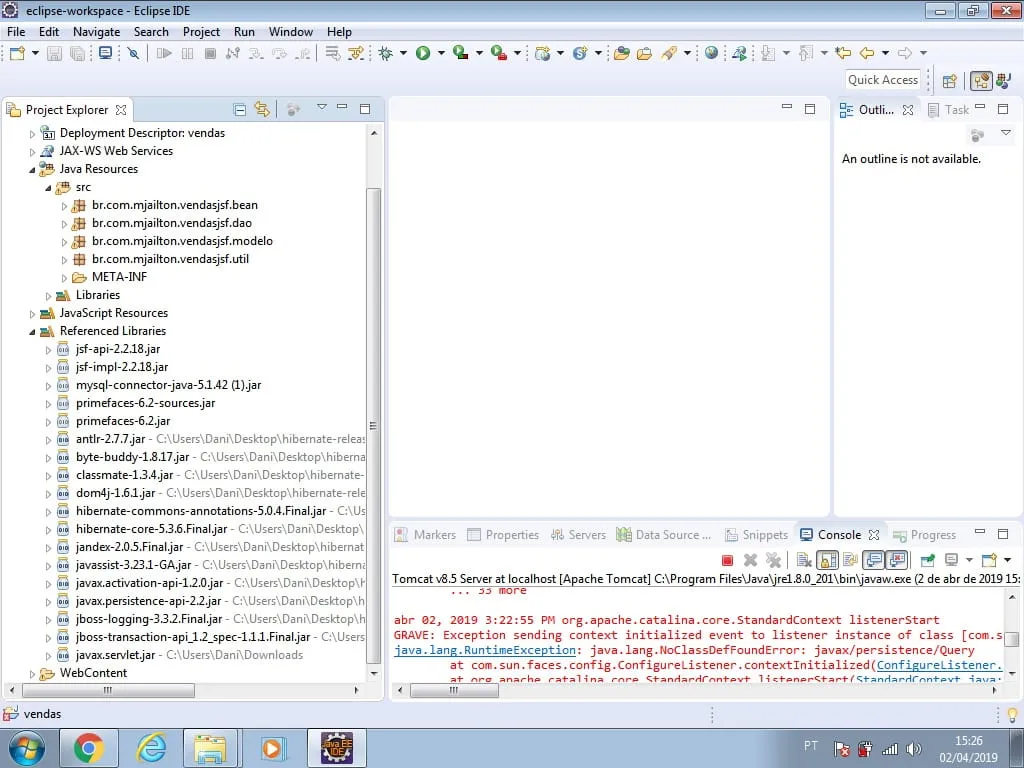
Task: Collapse the Referenced Libraries tree node
Action: click(x=33, y=331)
